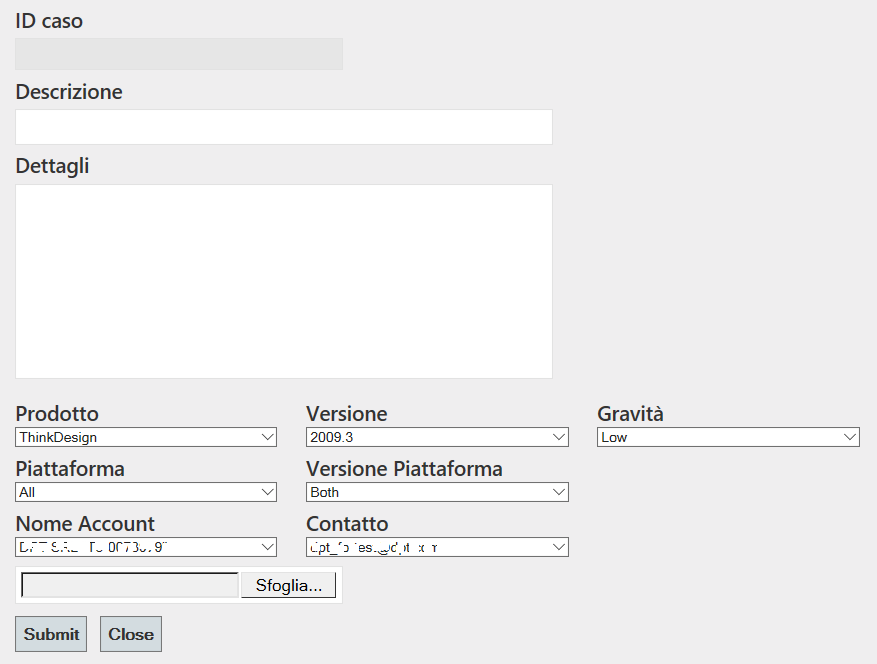Image resolution: width=877 pixels, height=664 pixels.
Task: Open the Versione Piattaforma dropdown showing Both
Action: coord(437,492)
